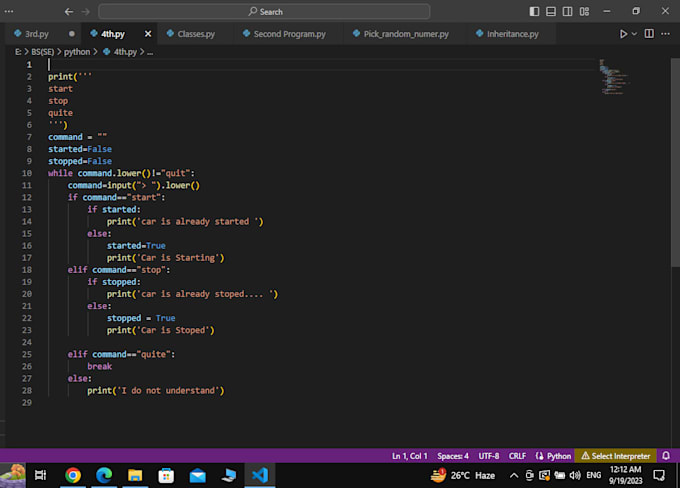Open the Classes.py tab

[196, 34]
